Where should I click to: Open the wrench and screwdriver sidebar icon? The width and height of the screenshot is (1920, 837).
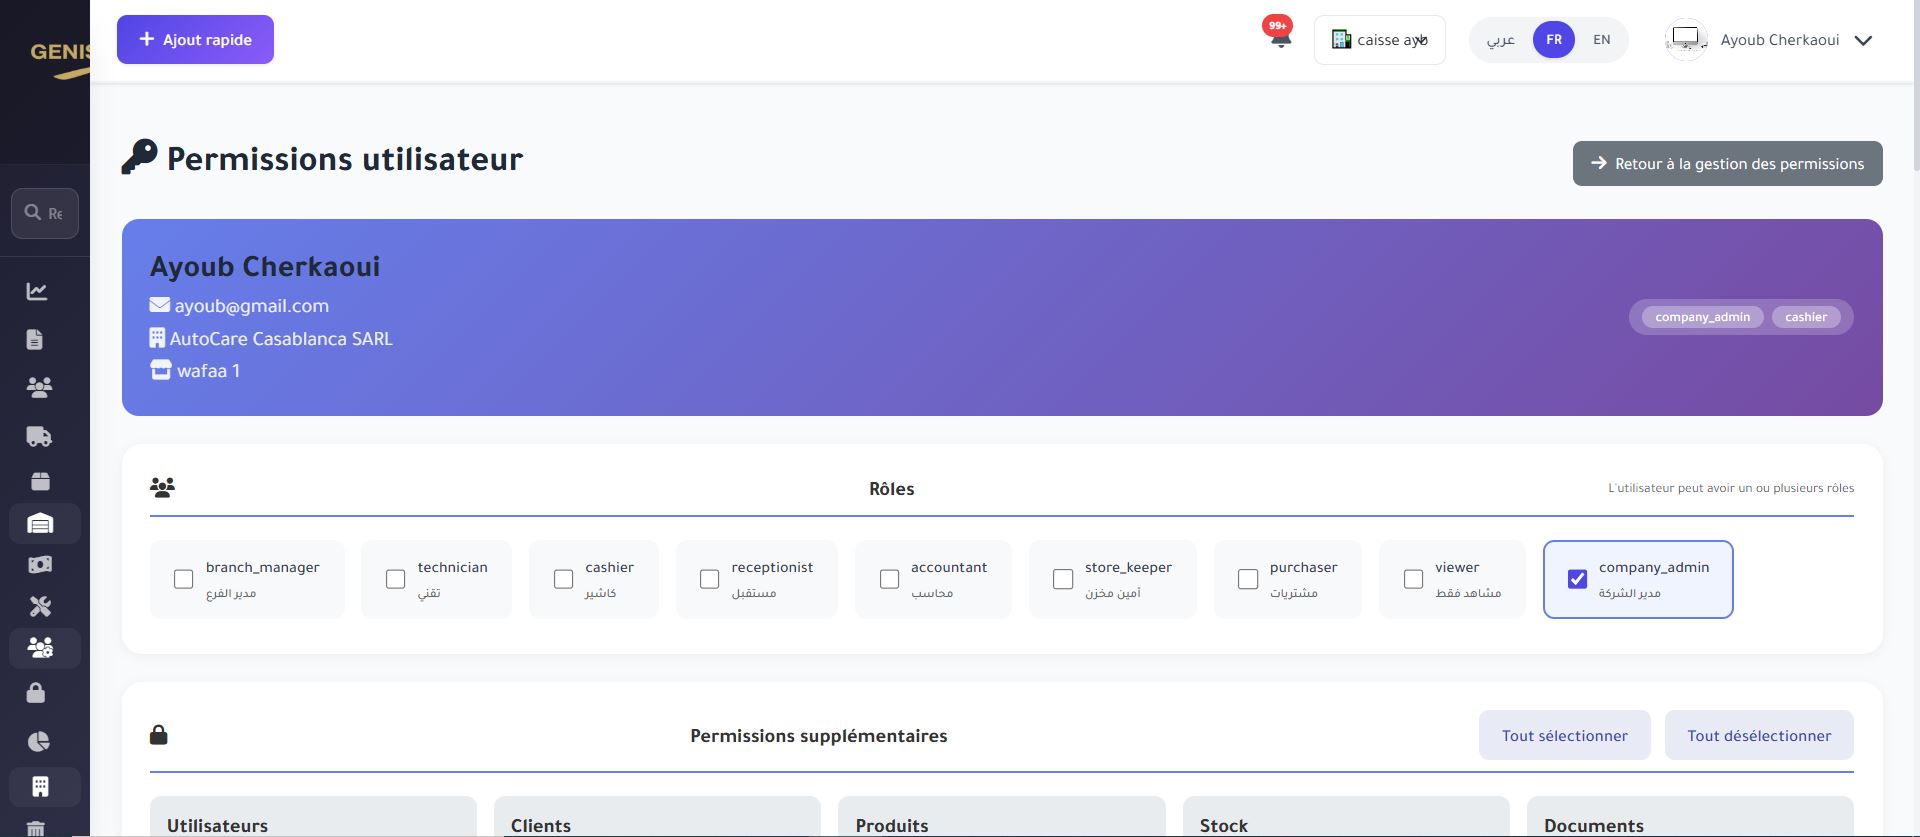pos(40,606)
